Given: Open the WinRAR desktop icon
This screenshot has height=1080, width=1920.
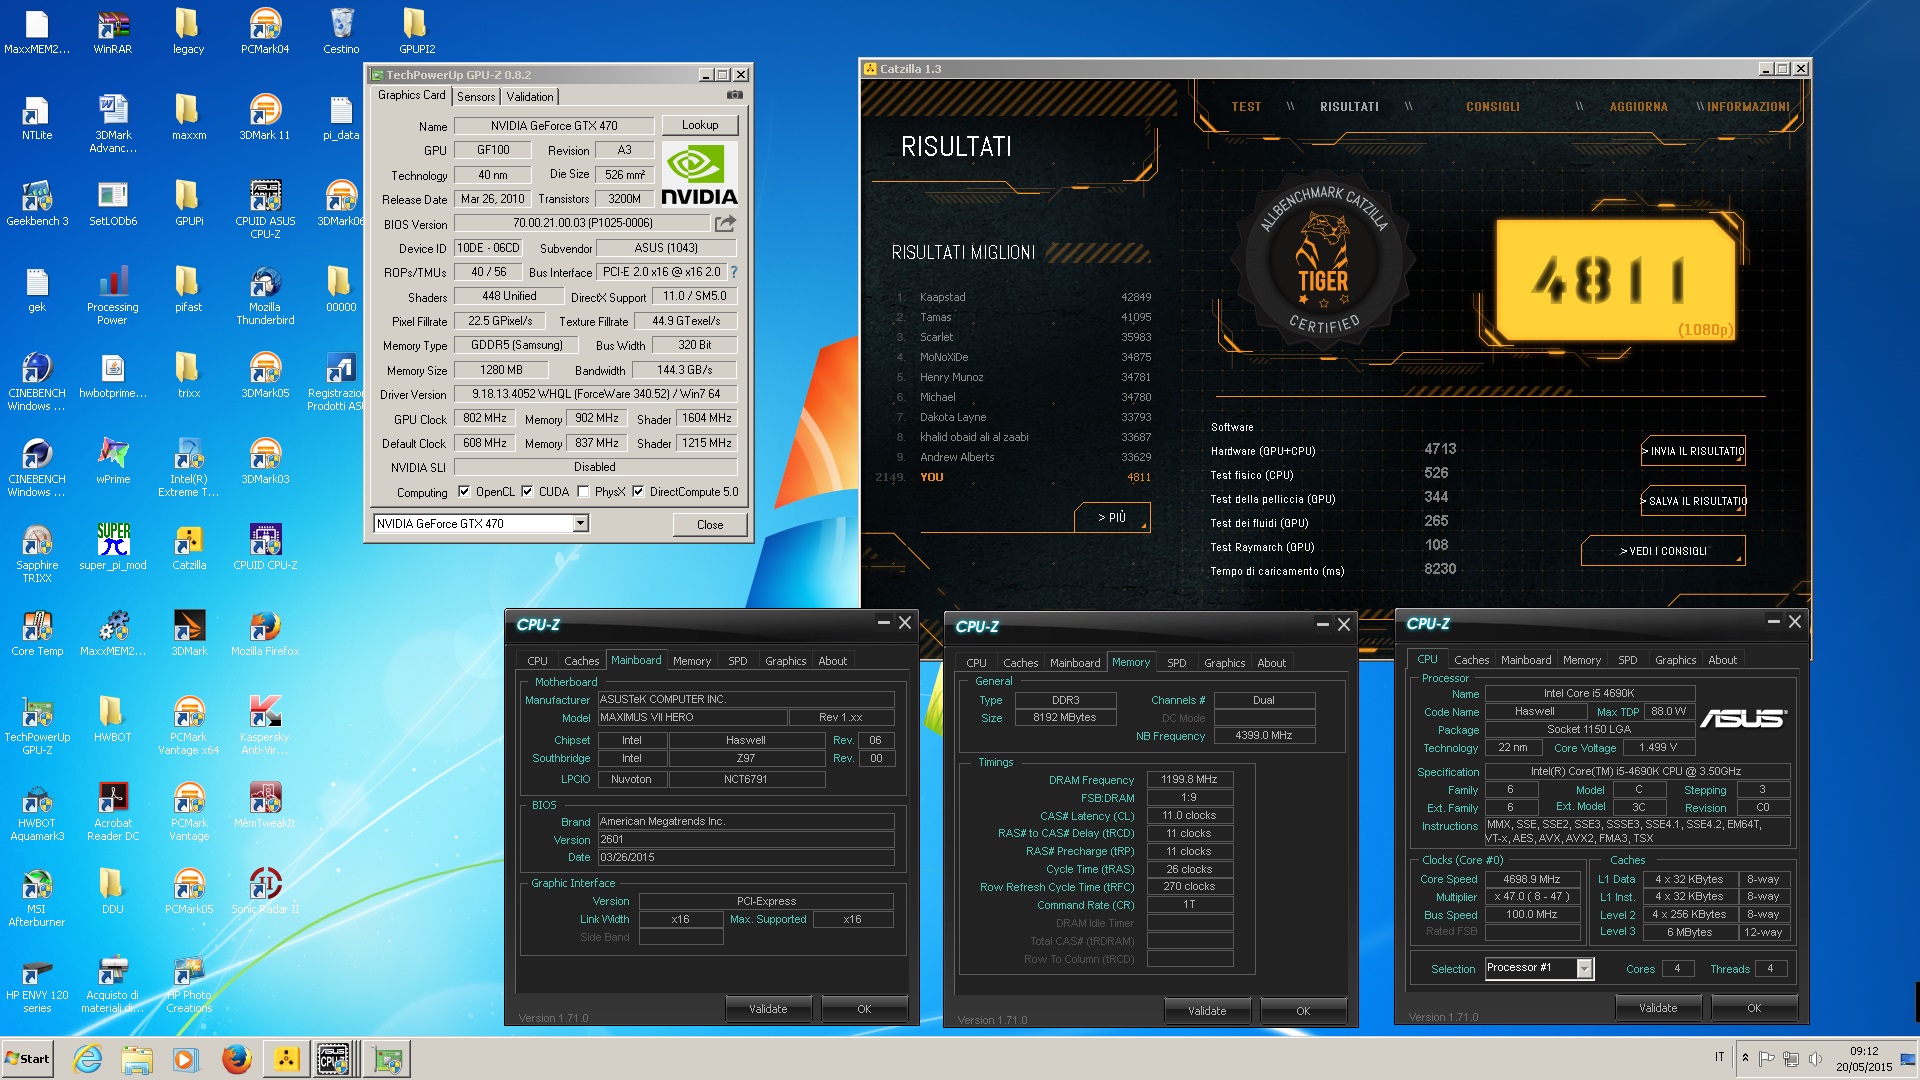Looking at the screenshot, I should (113, 31).
